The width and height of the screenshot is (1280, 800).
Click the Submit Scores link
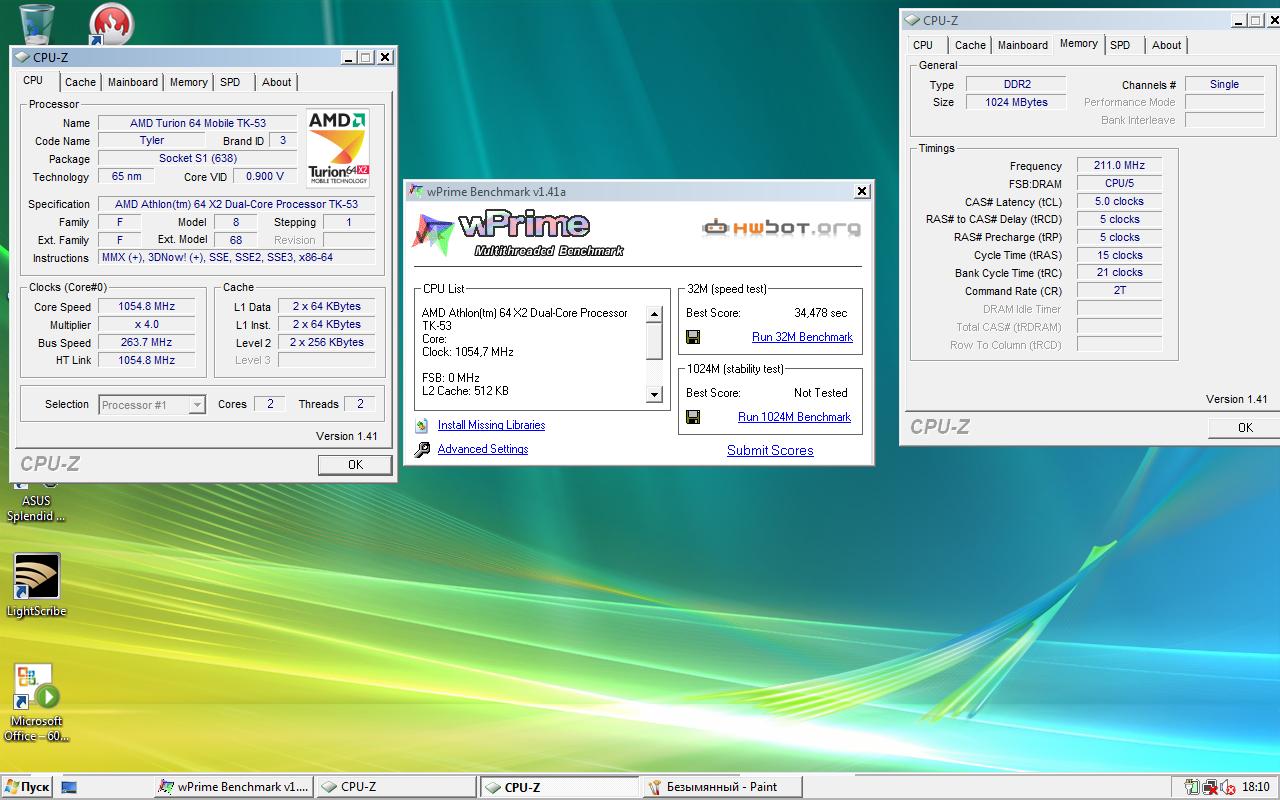770,451
